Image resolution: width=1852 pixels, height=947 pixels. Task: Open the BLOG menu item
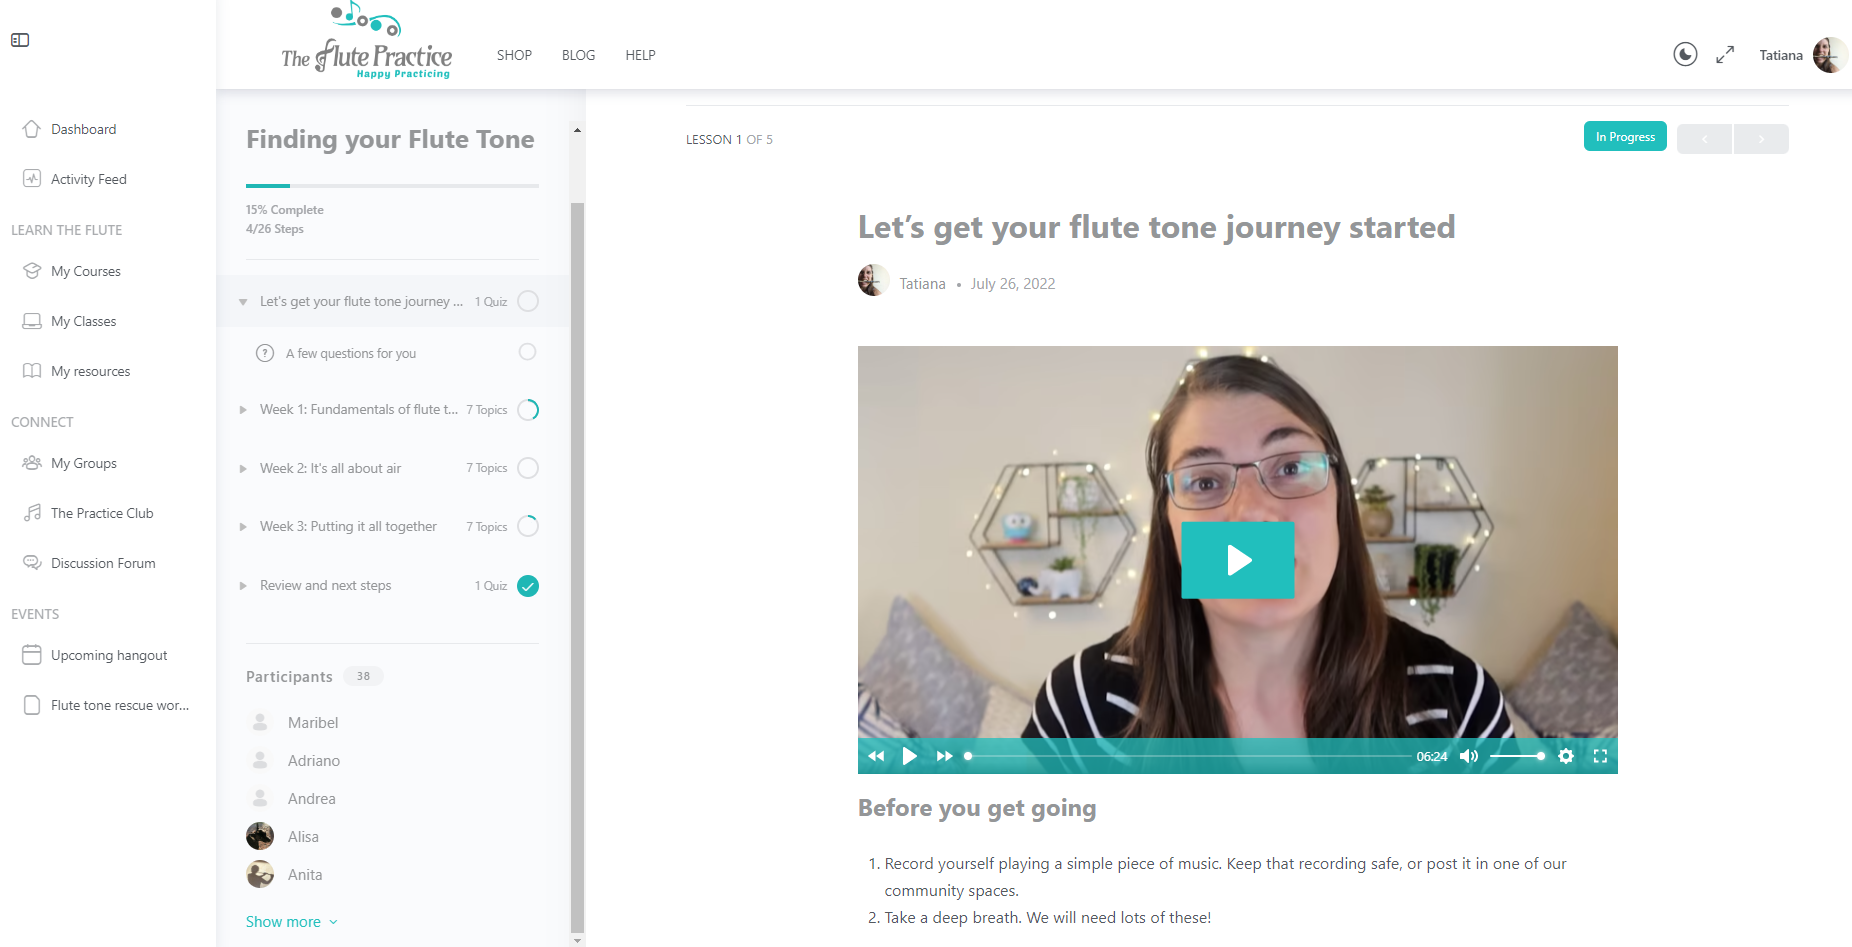click(x=578, y=55)
